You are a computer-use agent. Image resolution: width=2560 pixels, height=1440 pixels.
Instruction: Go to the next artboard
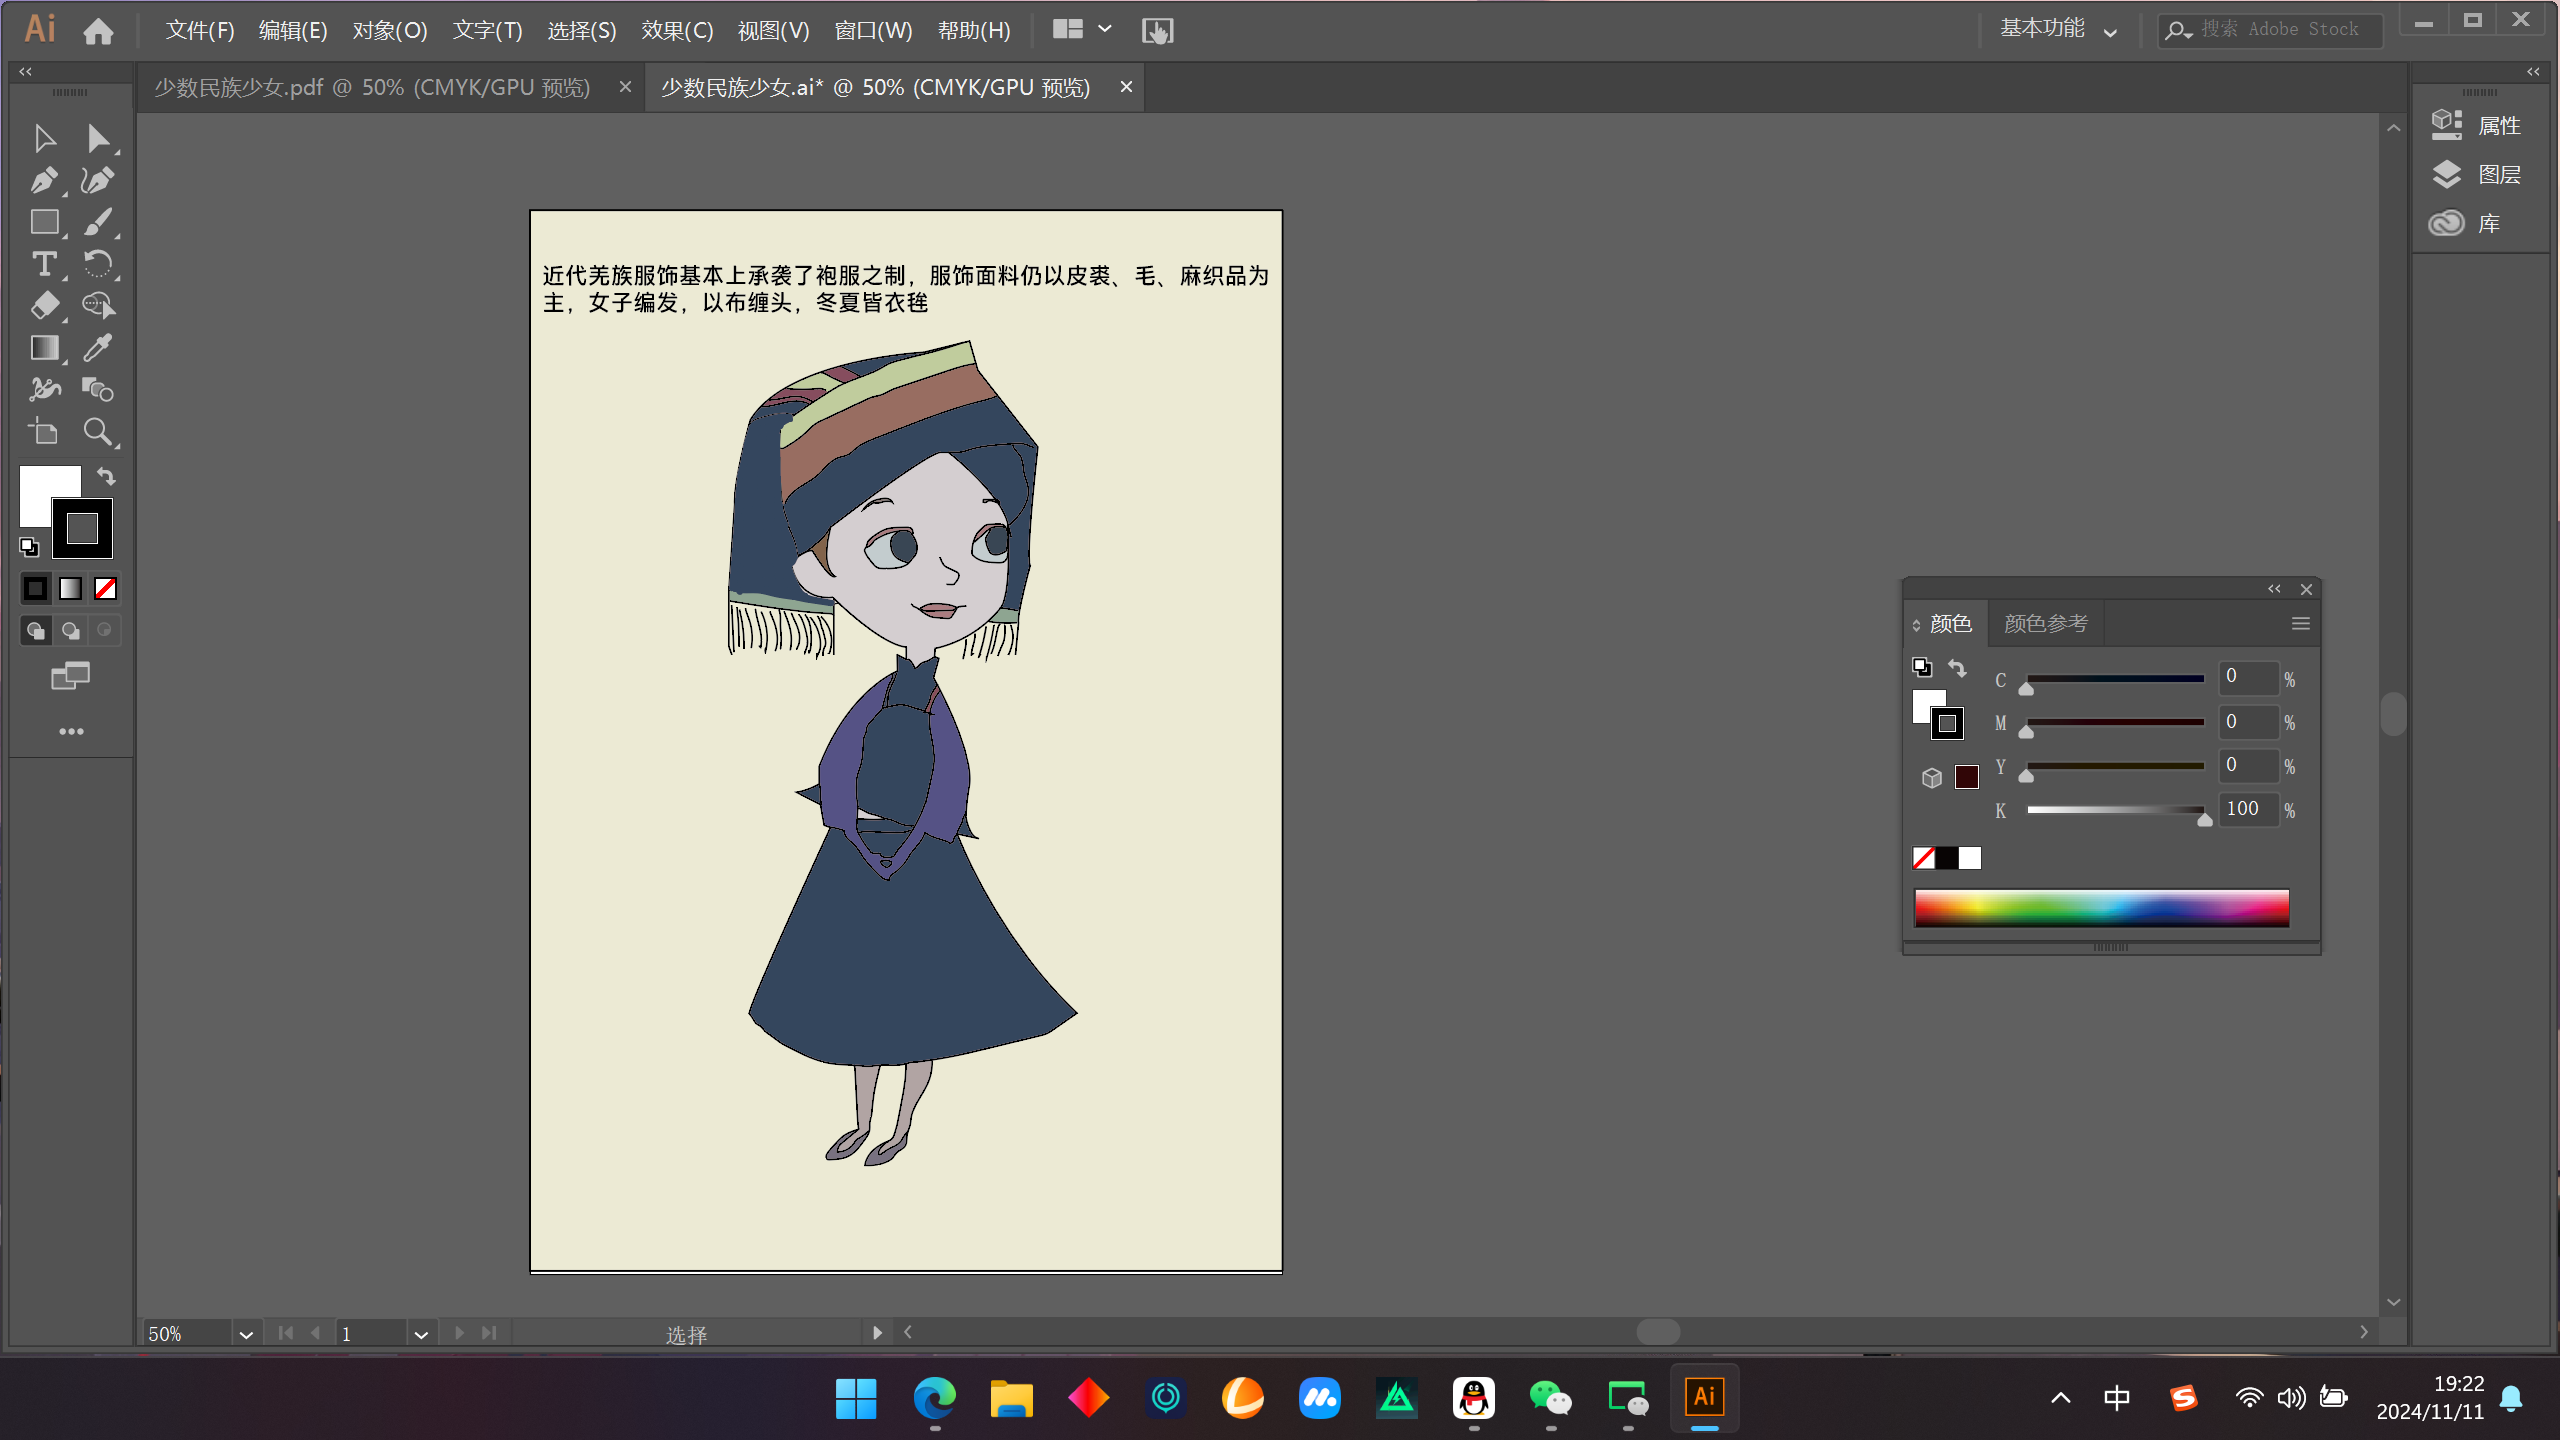click(459, 1333)
